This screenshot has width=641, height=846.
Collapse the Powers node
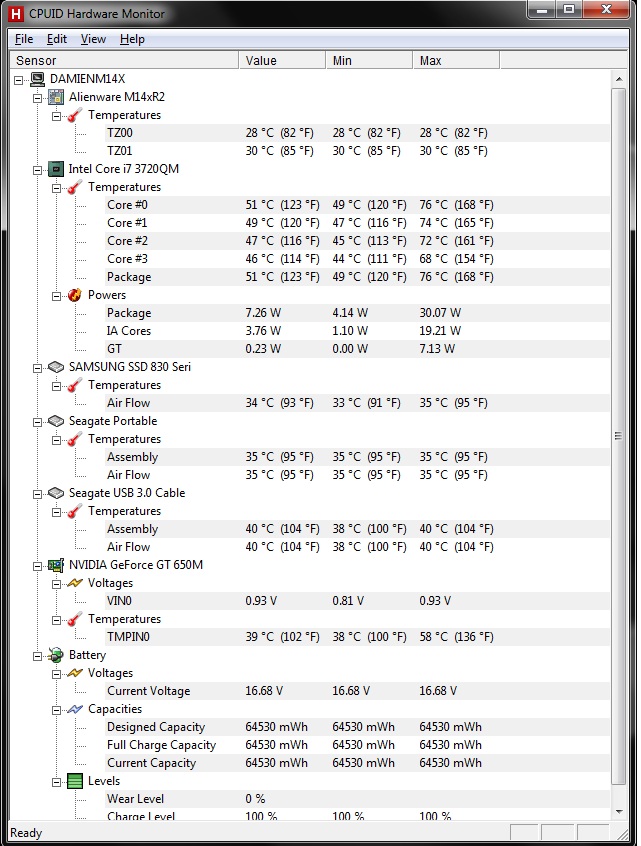click(x=56, y=296)
